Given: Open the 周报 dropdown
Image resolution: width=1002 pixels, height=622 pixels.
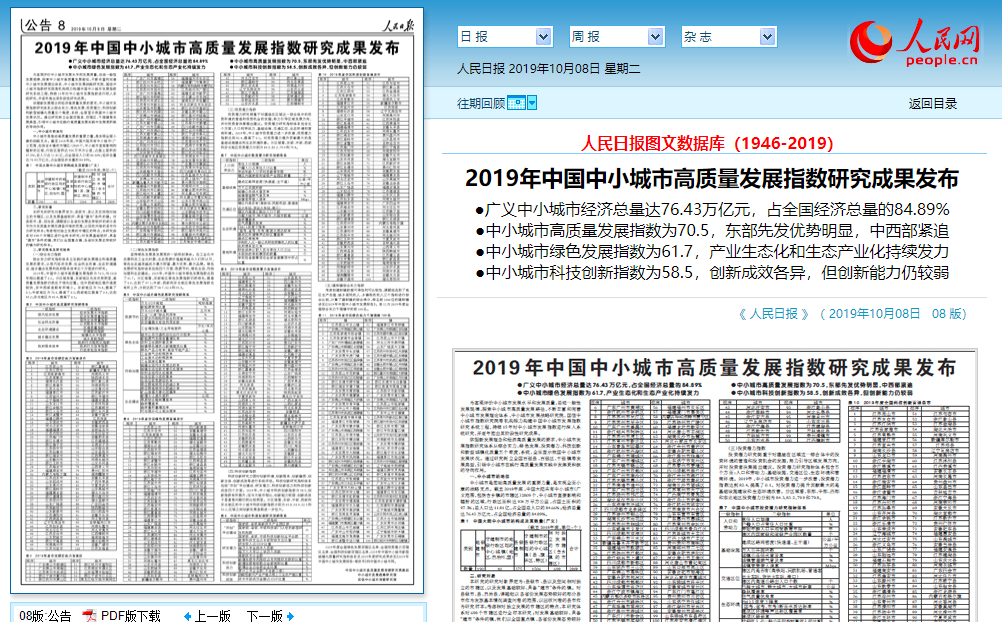Looking at the screenshot, I should (617, 36).
